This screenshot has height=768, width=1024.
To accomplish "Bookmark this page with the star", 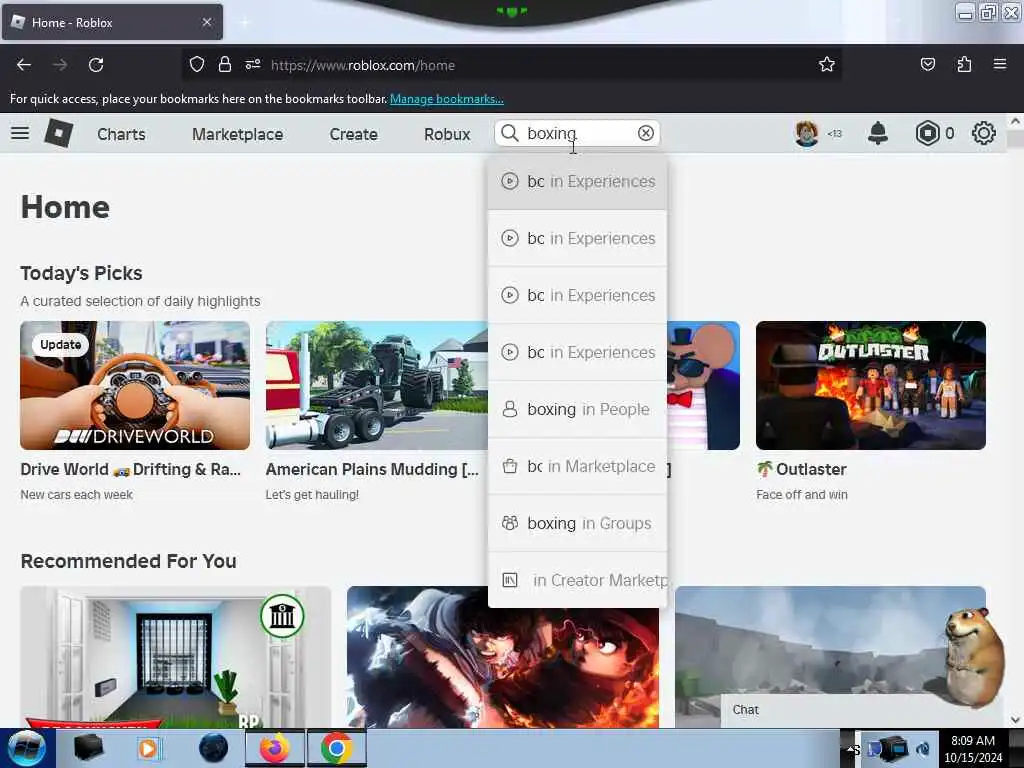I will pyautogui.click(x=827, y=64).
